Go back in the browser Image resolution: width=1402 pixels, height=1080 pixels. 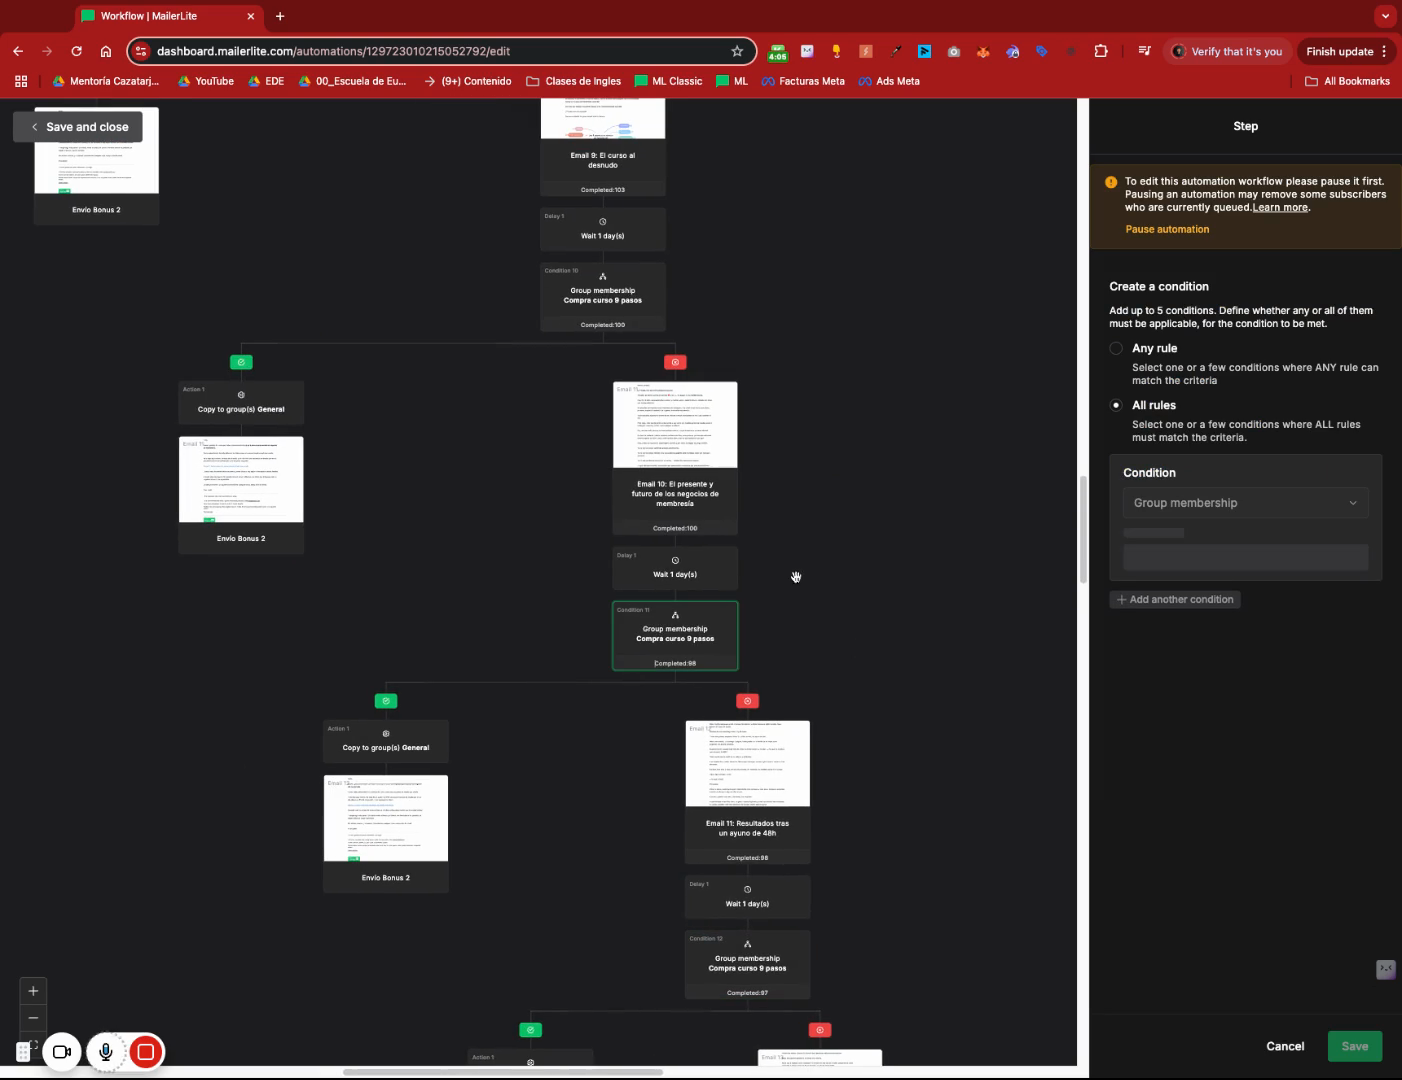tap(18, 51)
